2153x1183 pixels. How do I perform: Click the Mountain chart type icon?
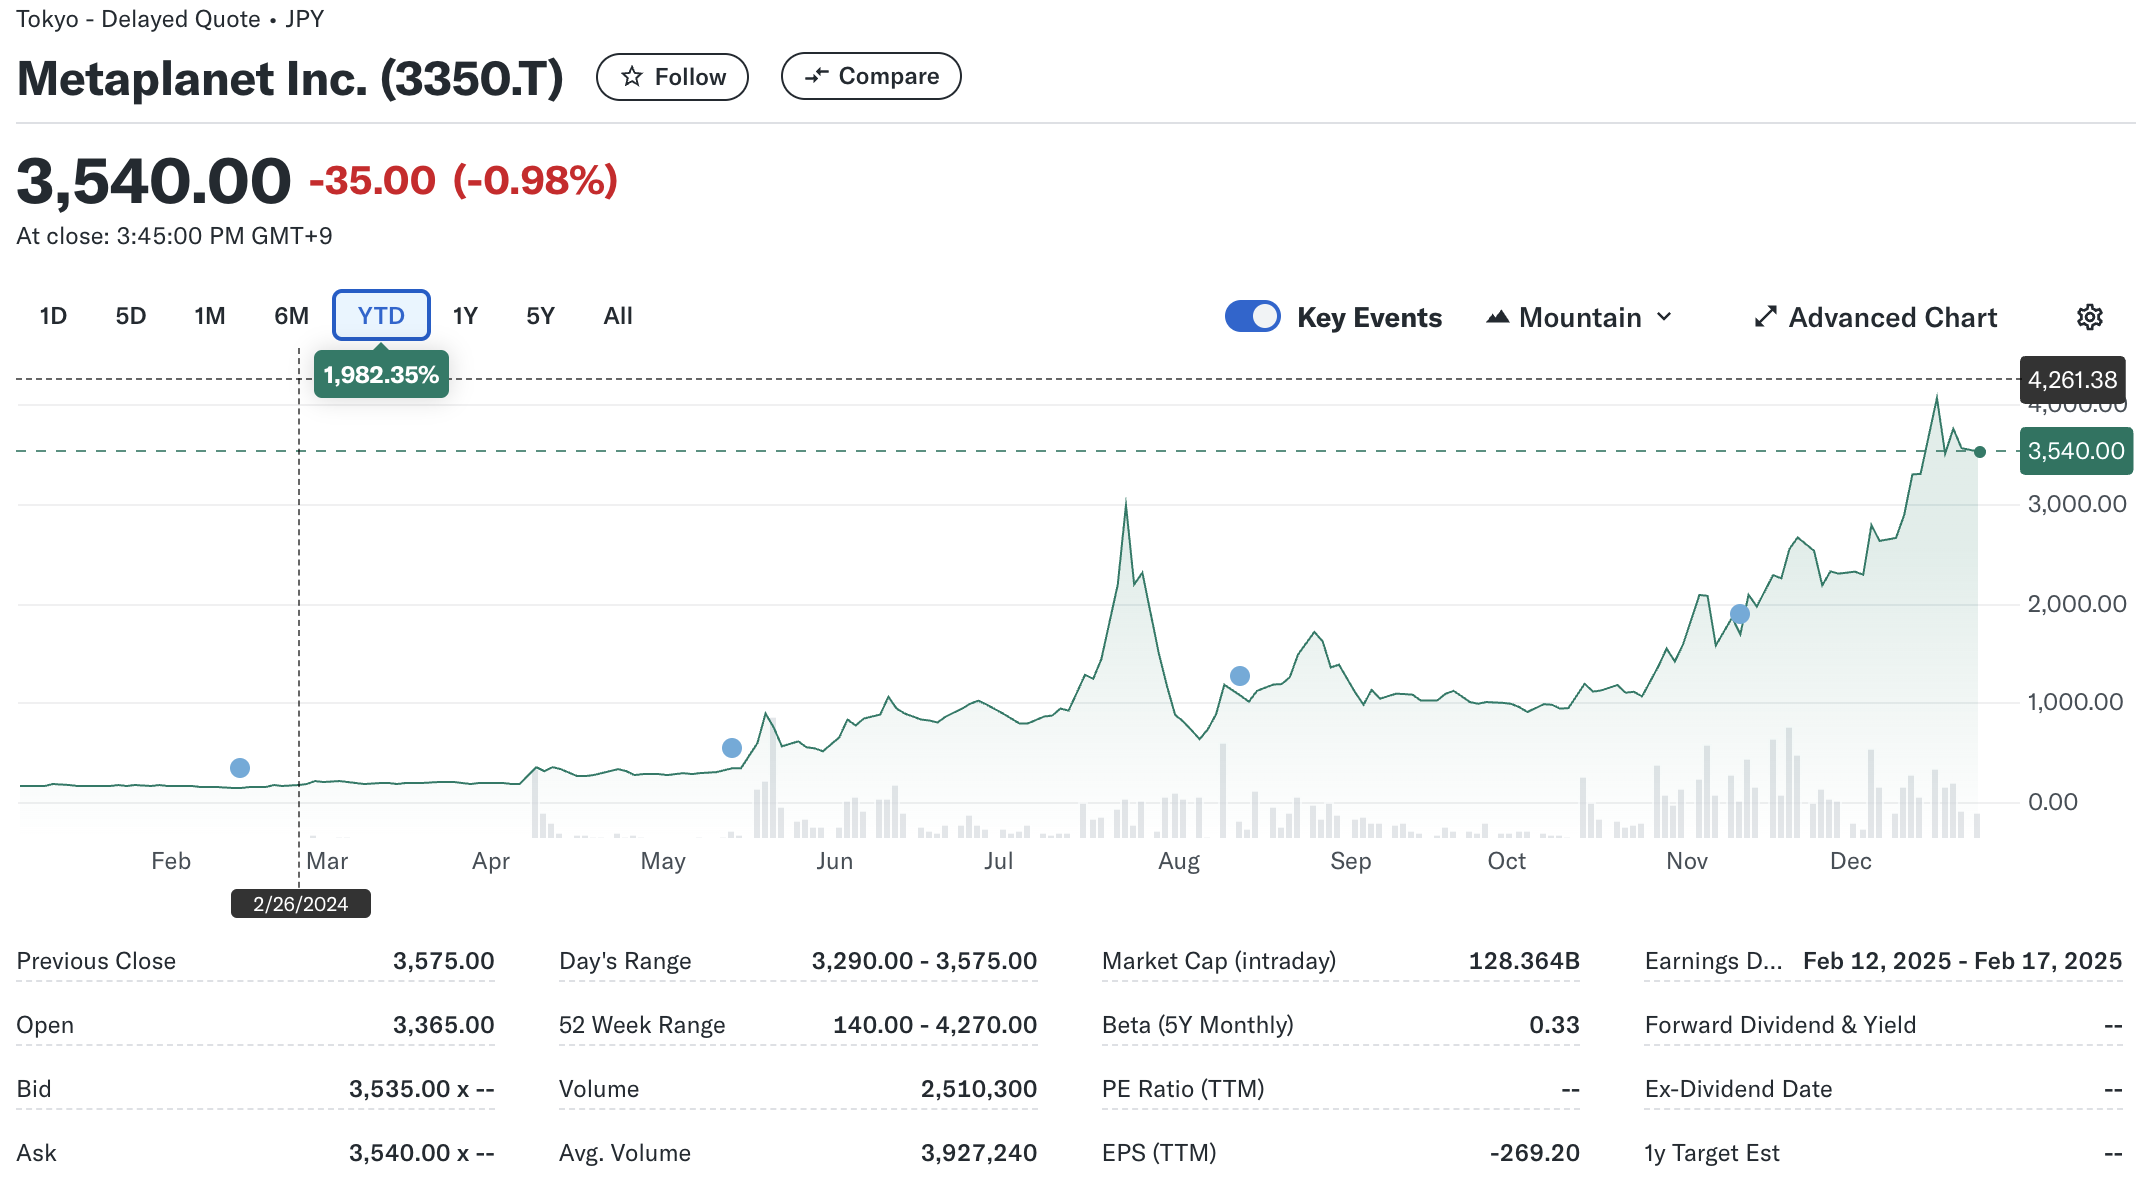[x=1497, y=317]
